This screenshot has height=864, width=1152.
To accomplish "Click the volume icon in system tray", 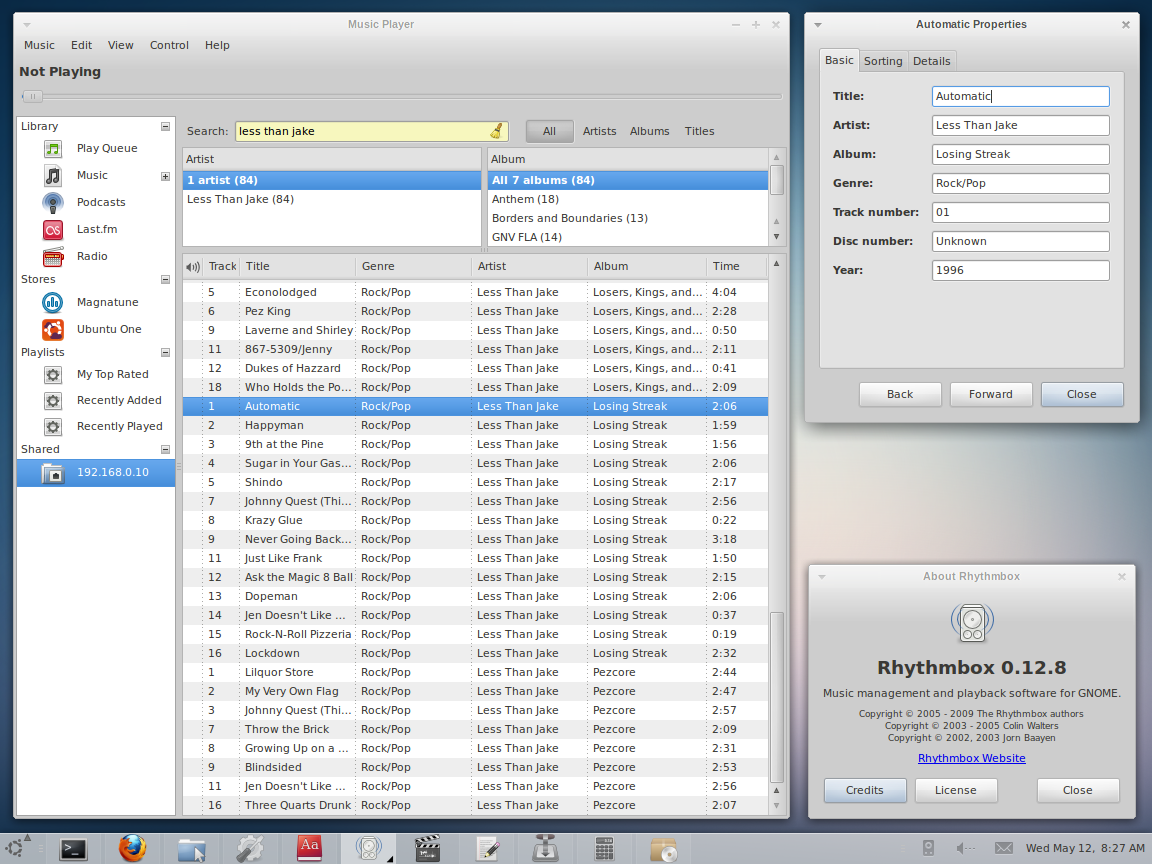I will [965, 849].
